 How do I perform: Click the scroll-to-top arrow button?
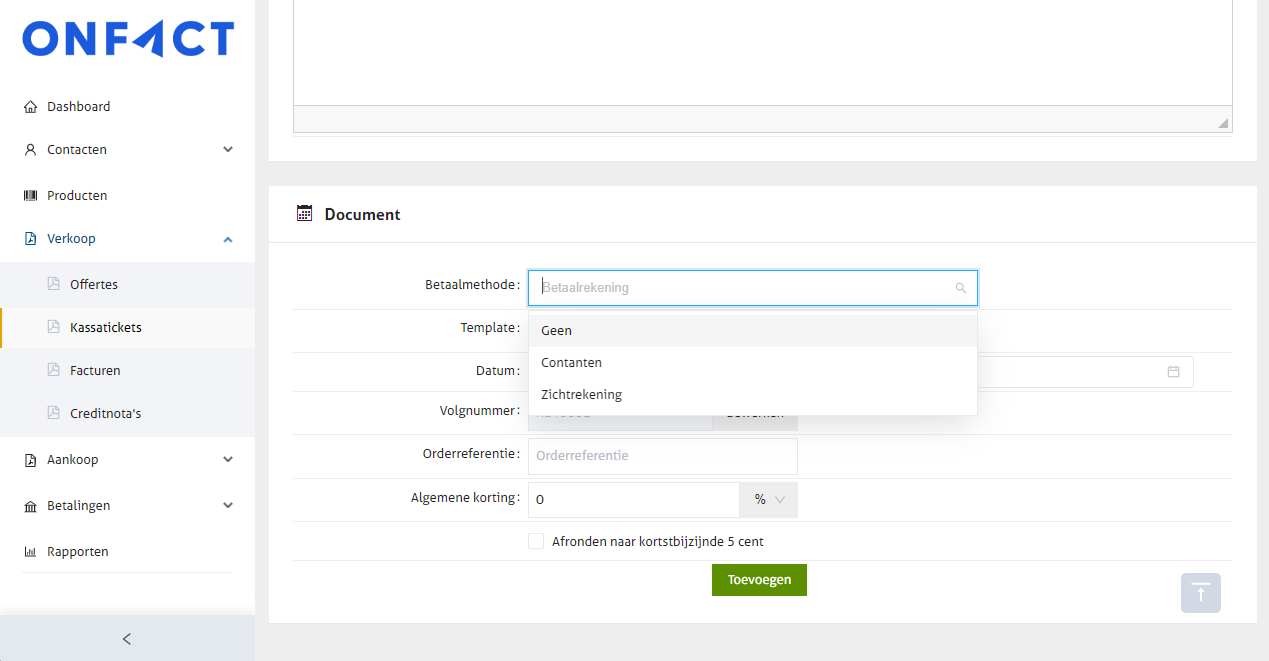1200,593
